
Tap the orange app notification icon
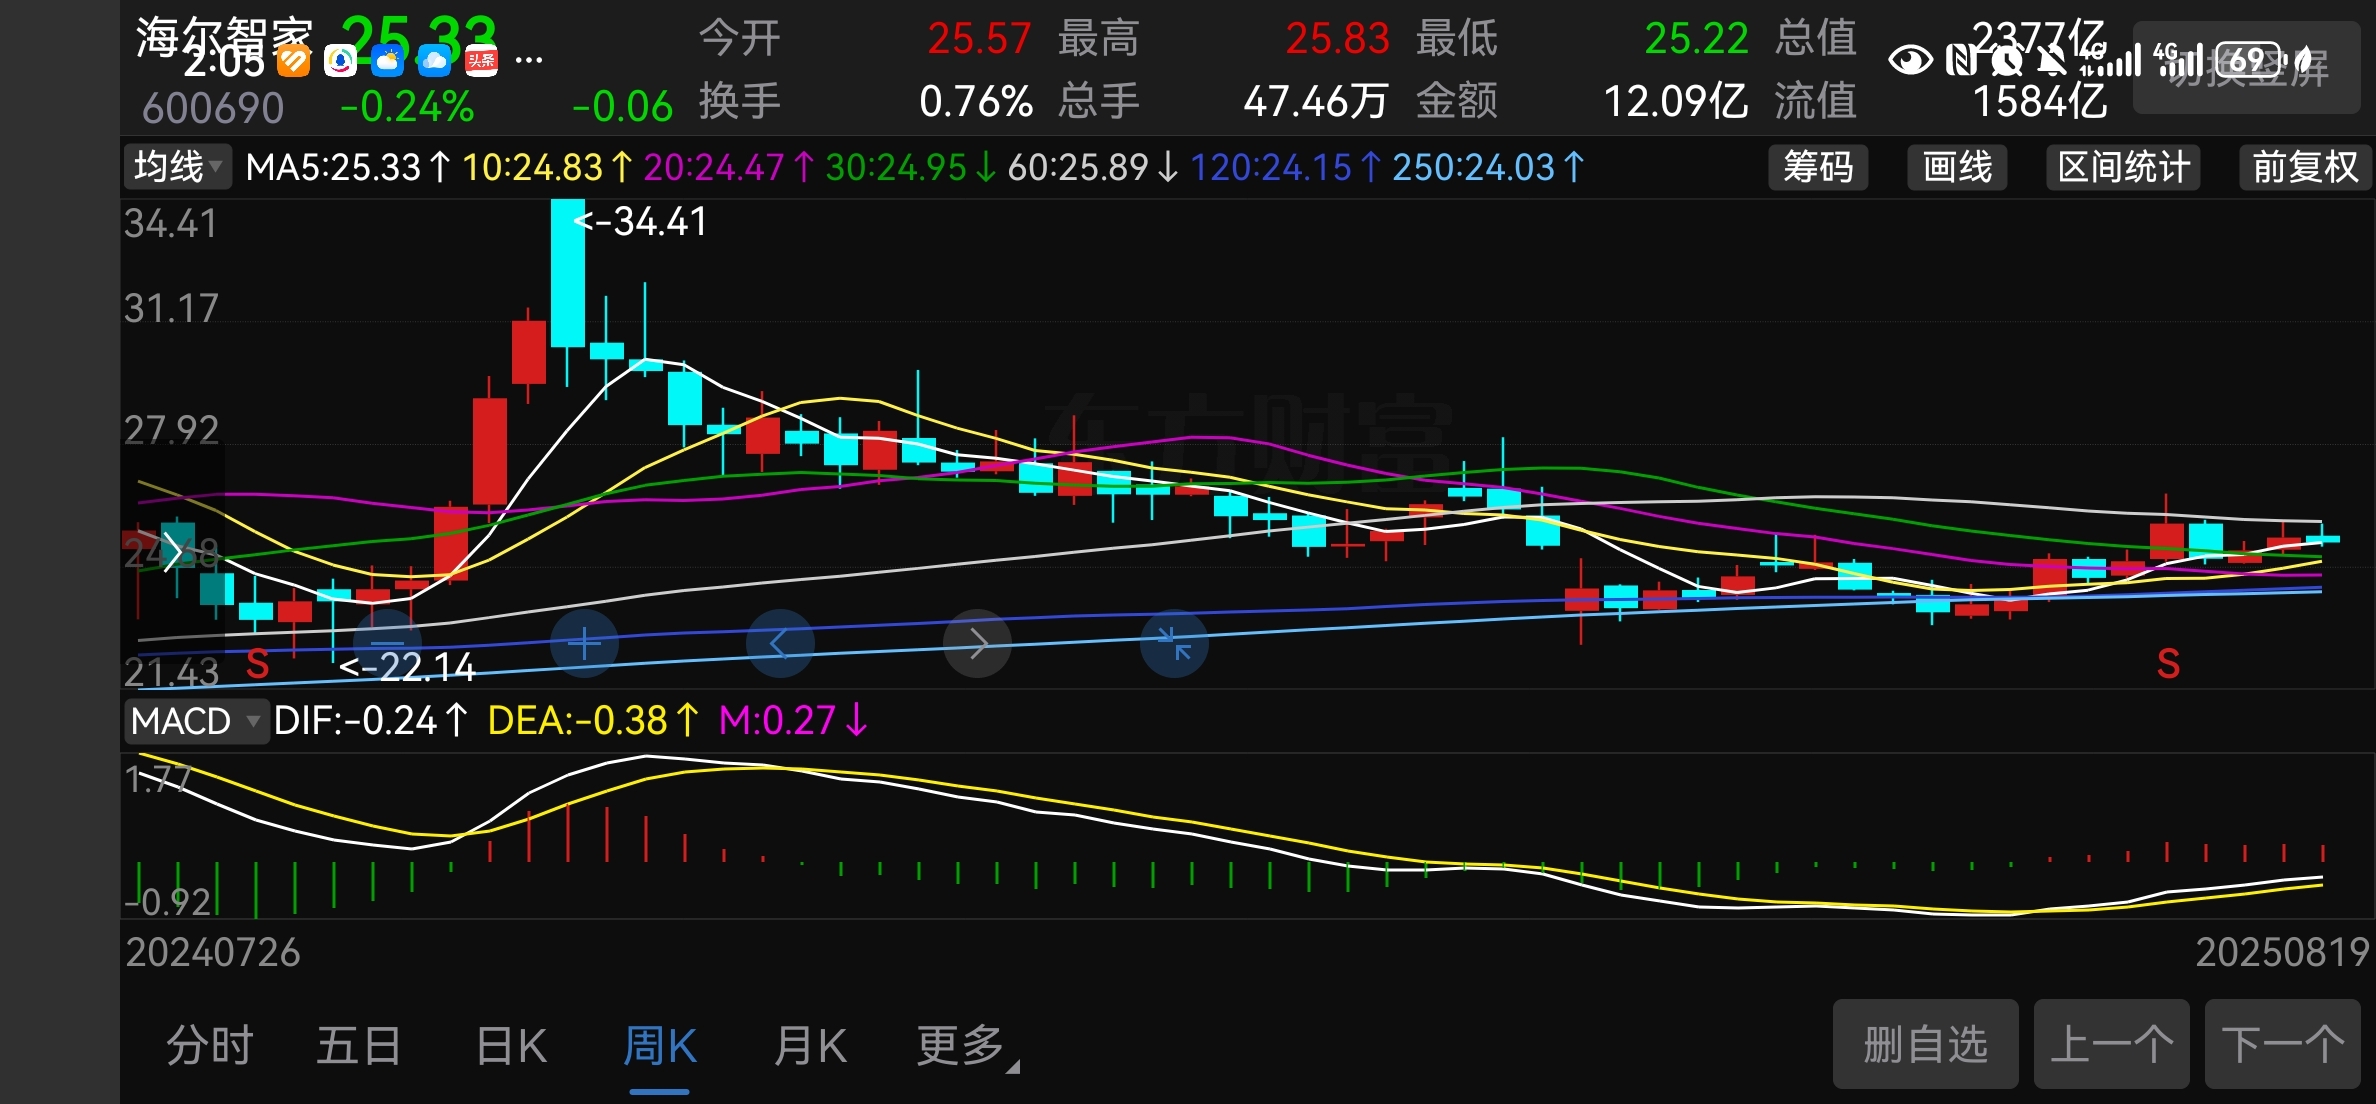click(293, 62)
